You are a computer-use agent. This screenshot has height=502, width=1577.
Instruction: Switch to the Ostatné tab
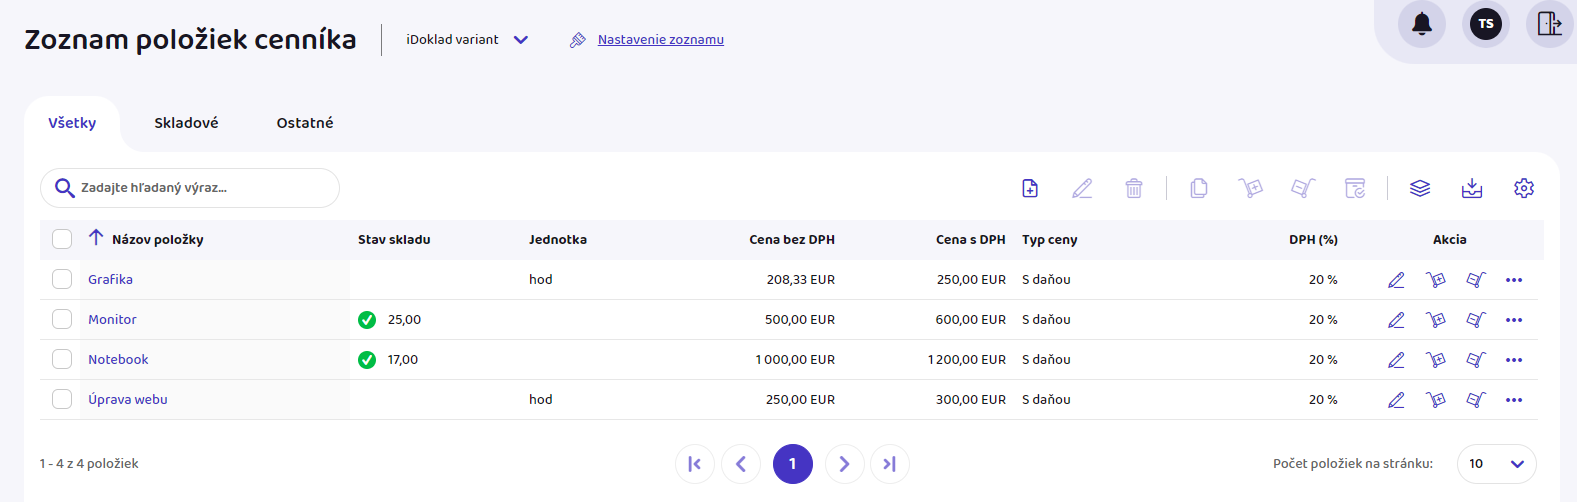(305, 123)
